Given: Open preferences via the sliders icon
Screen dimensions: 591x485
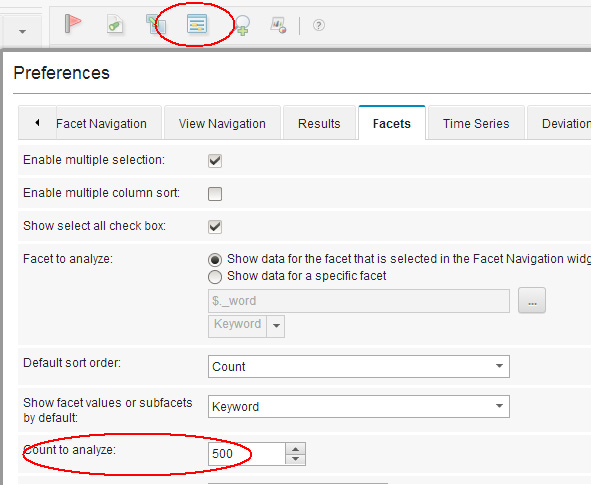Looking at the screenshot, I should [x=197, y=24].
